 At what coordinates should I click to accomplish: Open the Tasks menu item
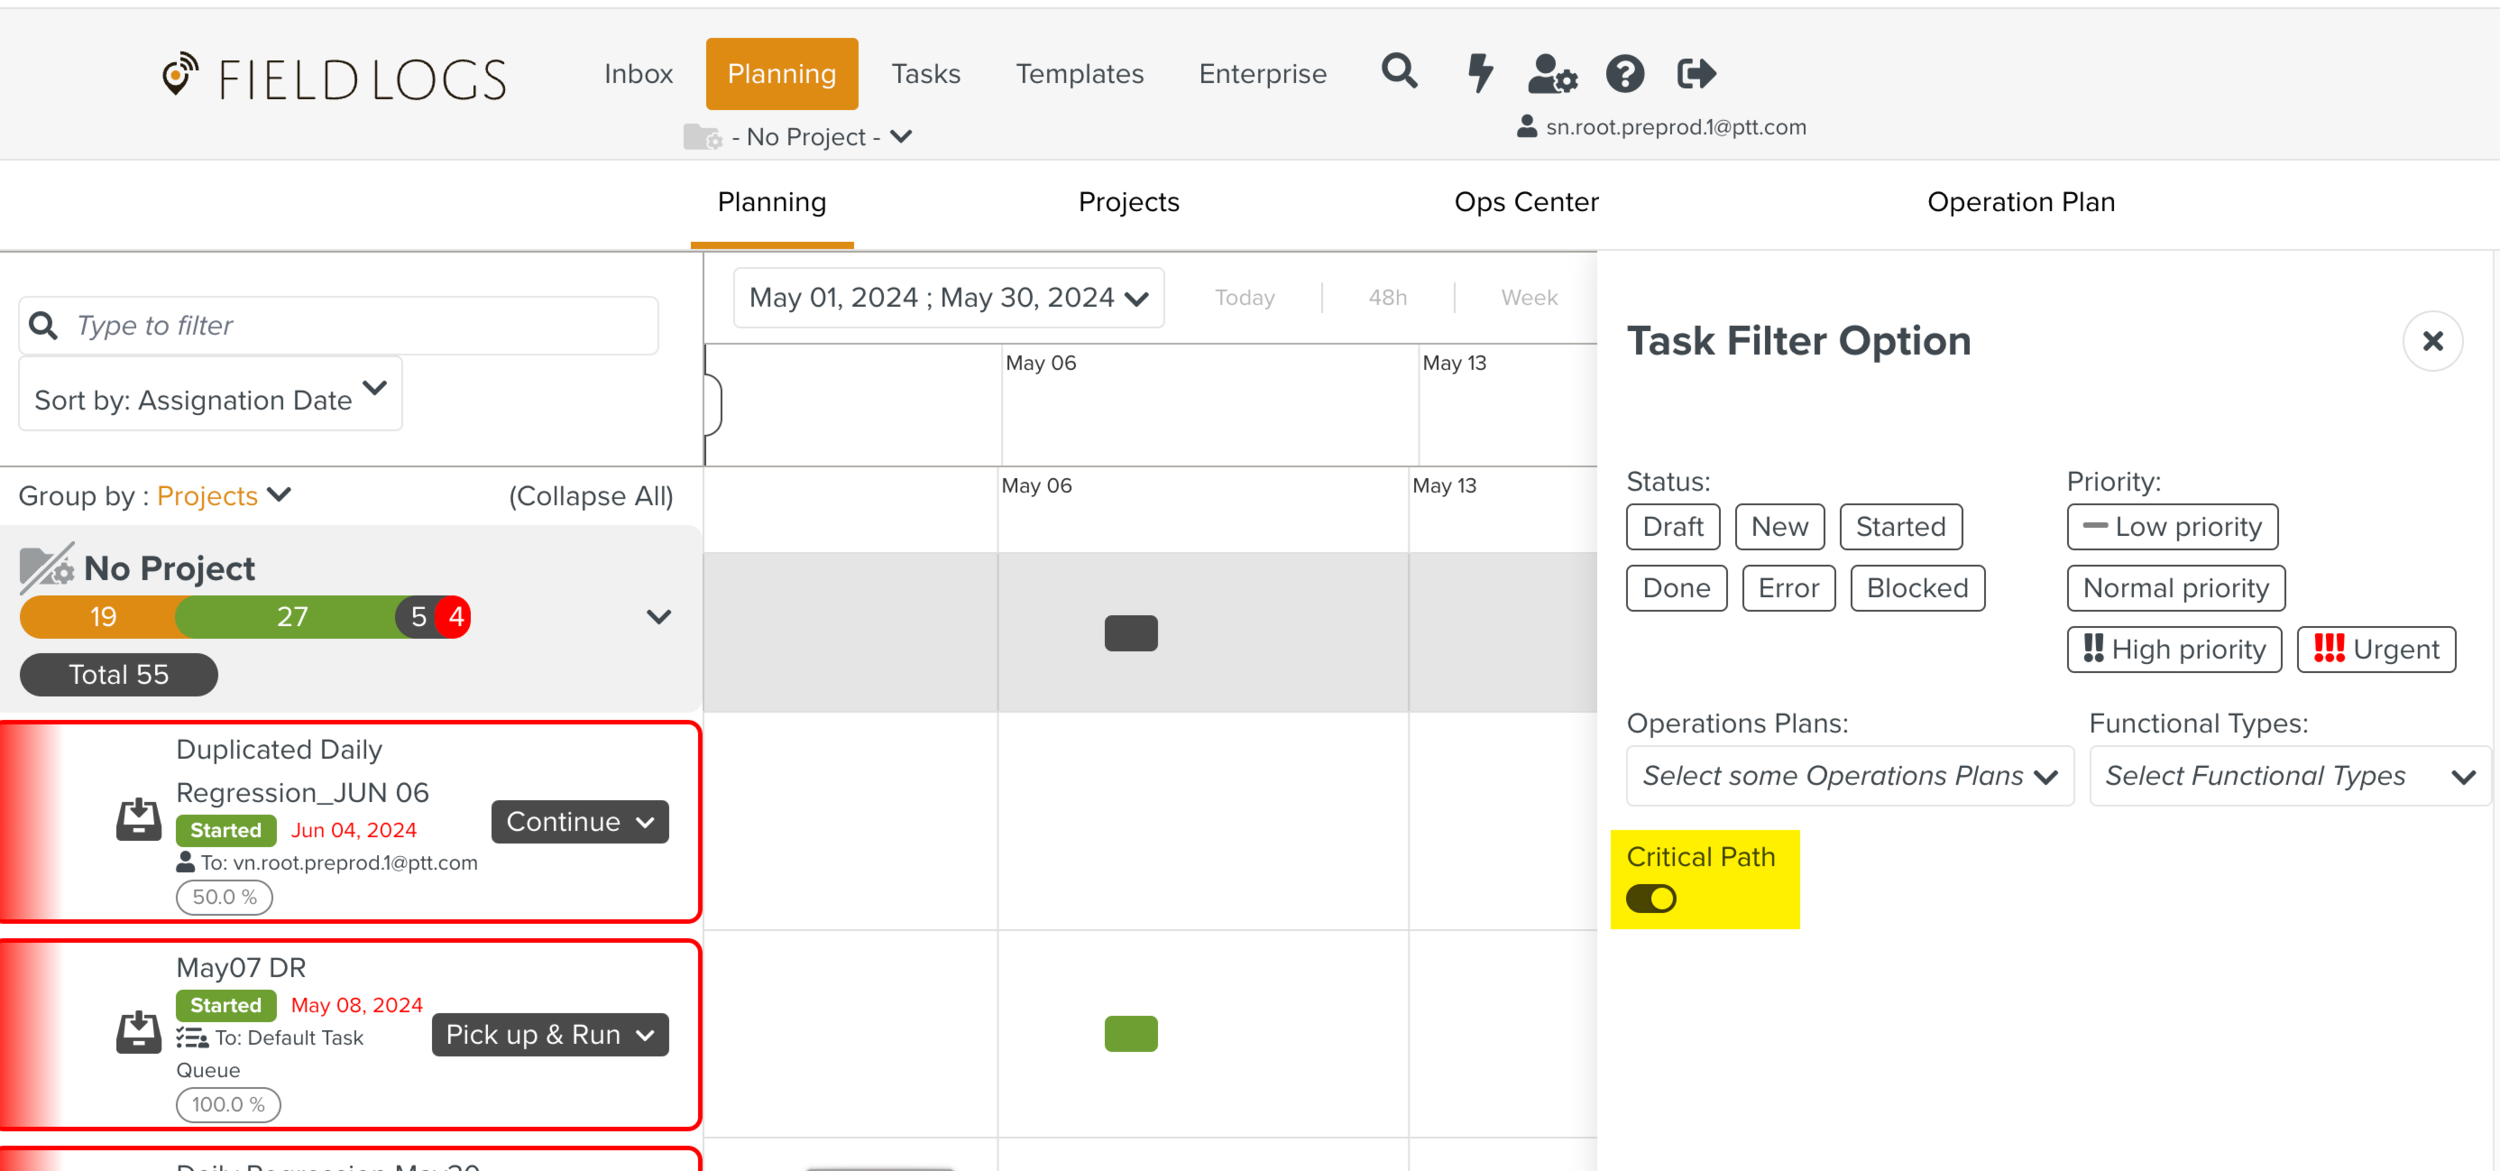[925, 74]
